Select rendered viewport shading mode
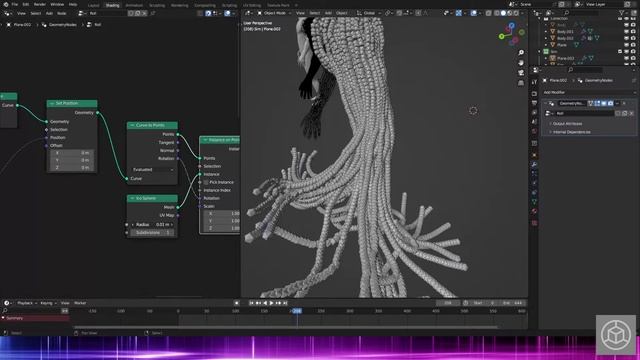The height and width of the screenshot is (360, 640). tap(516, 13)
